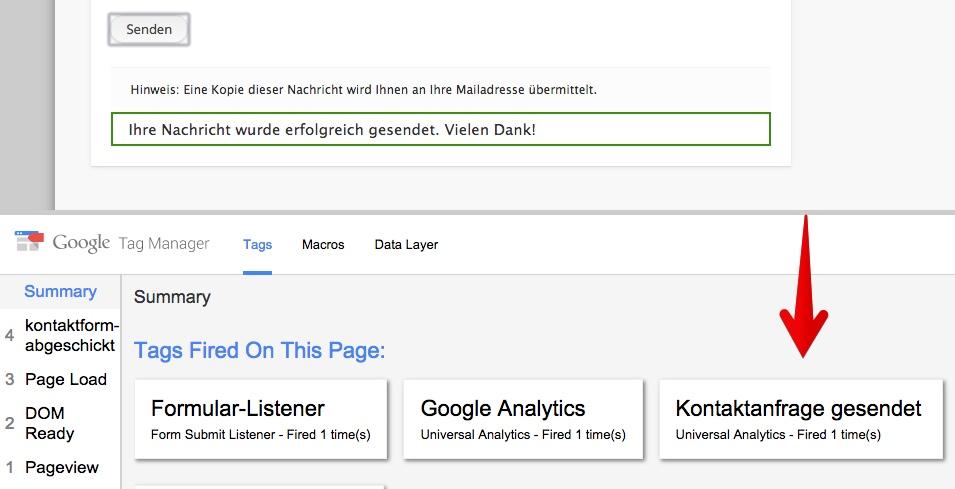The width and height of the screenshot is (955, 489).
Task: Open the Macros tab
Action: click(323, 244)
